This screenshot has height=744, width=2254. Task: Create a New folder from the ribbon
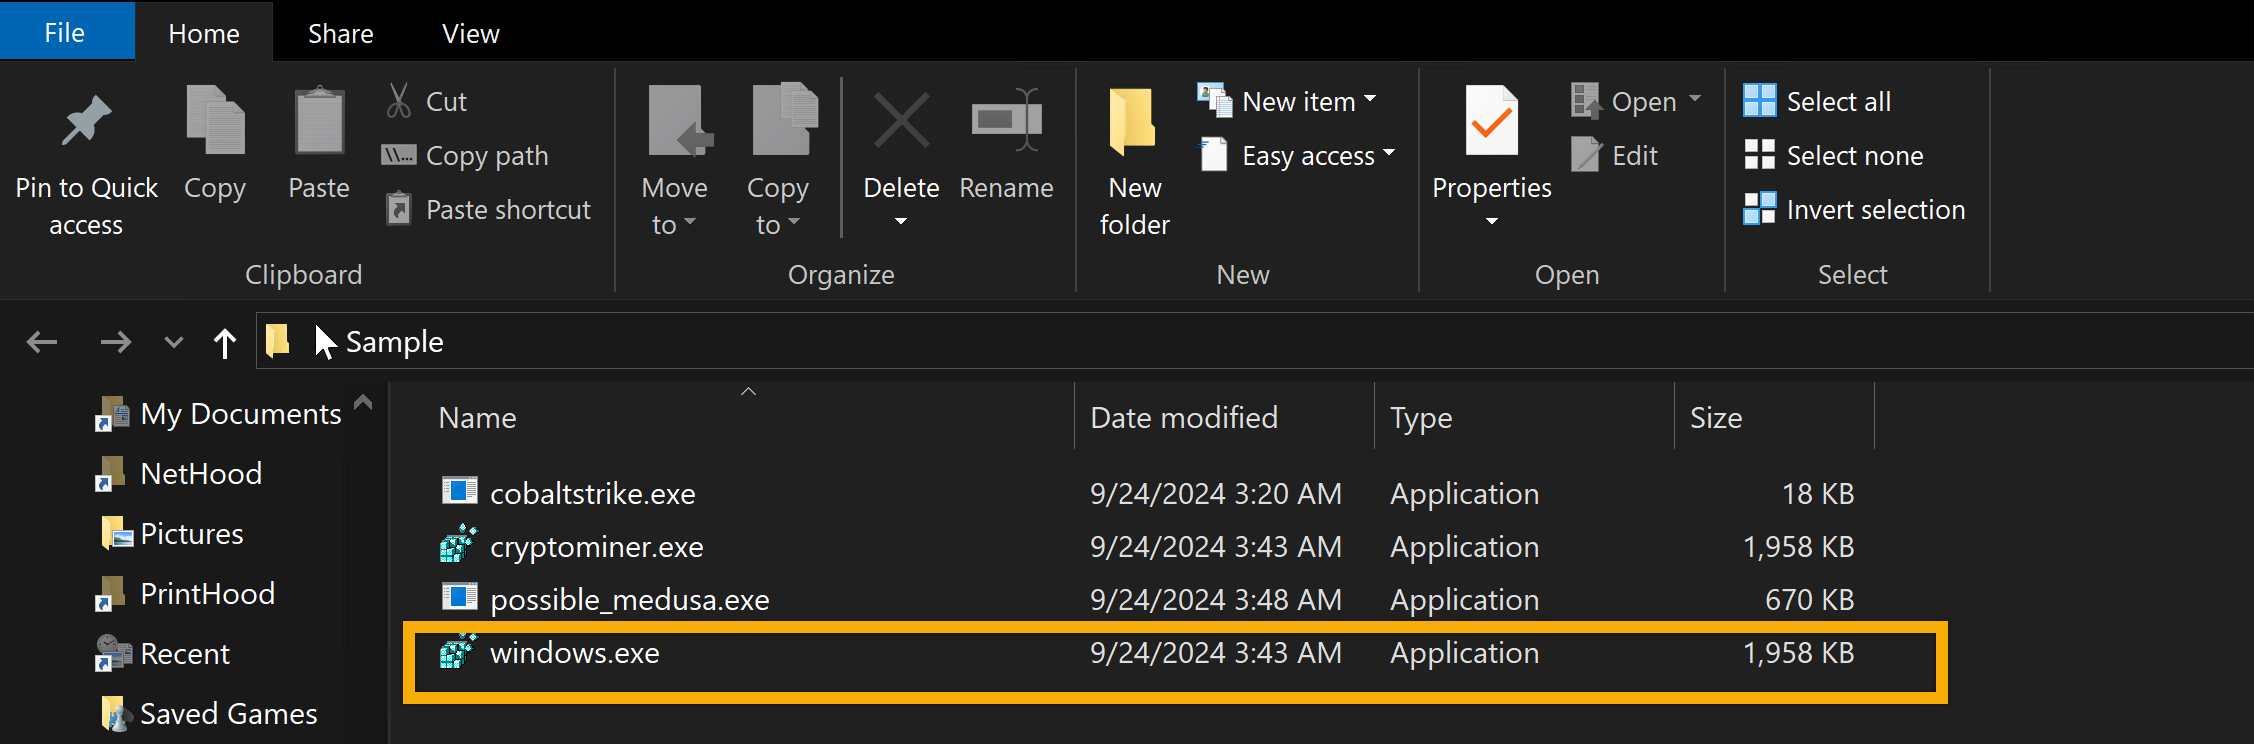point(1134,160)
